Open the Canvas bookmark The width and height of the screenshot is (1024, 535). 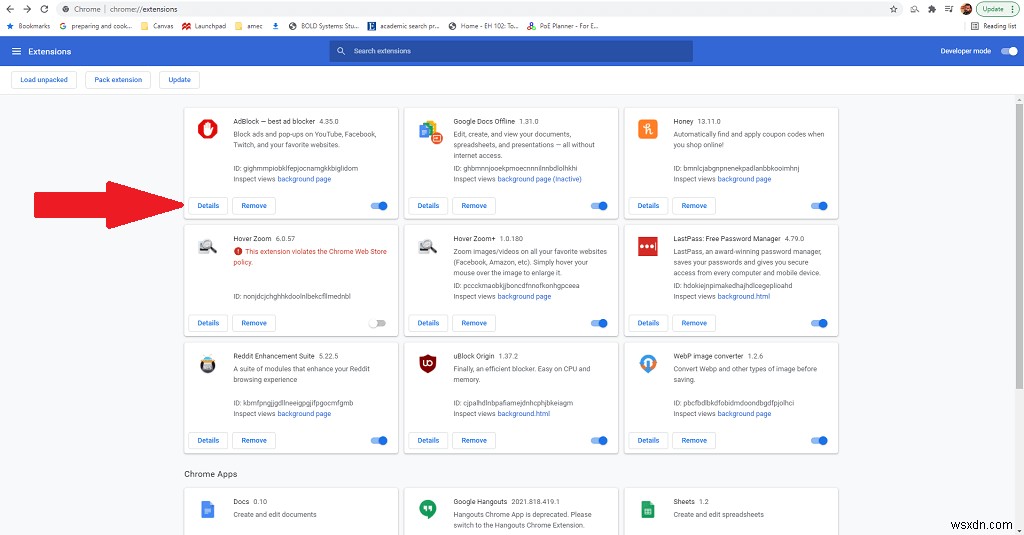(x=157, y=26)
